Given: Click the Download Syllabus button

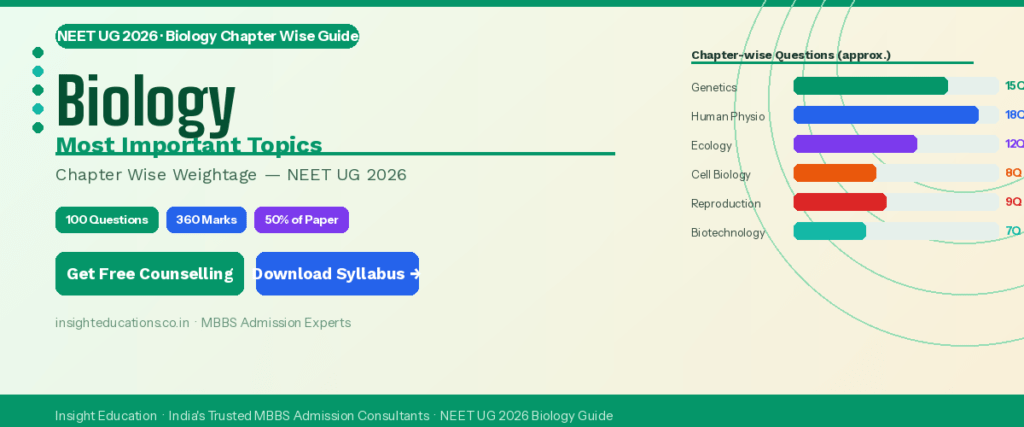Looking at the screenshot, I should (337, 274).
